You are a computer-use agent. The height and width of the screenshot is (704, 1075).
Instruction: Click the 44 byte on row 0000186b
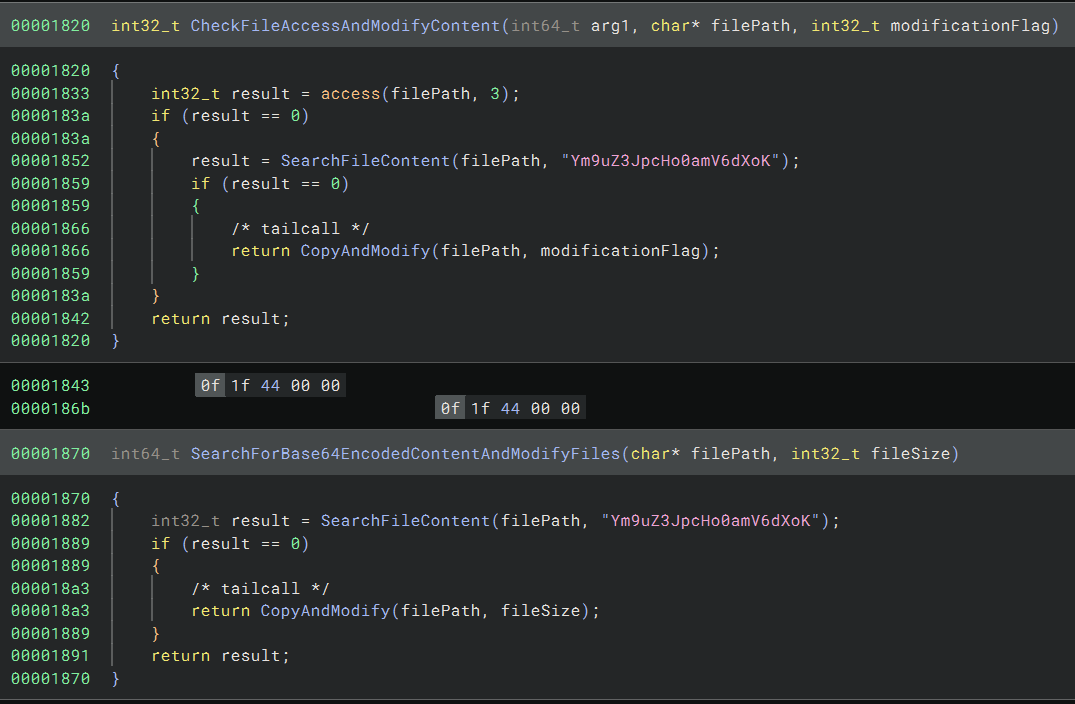(510, 409)
